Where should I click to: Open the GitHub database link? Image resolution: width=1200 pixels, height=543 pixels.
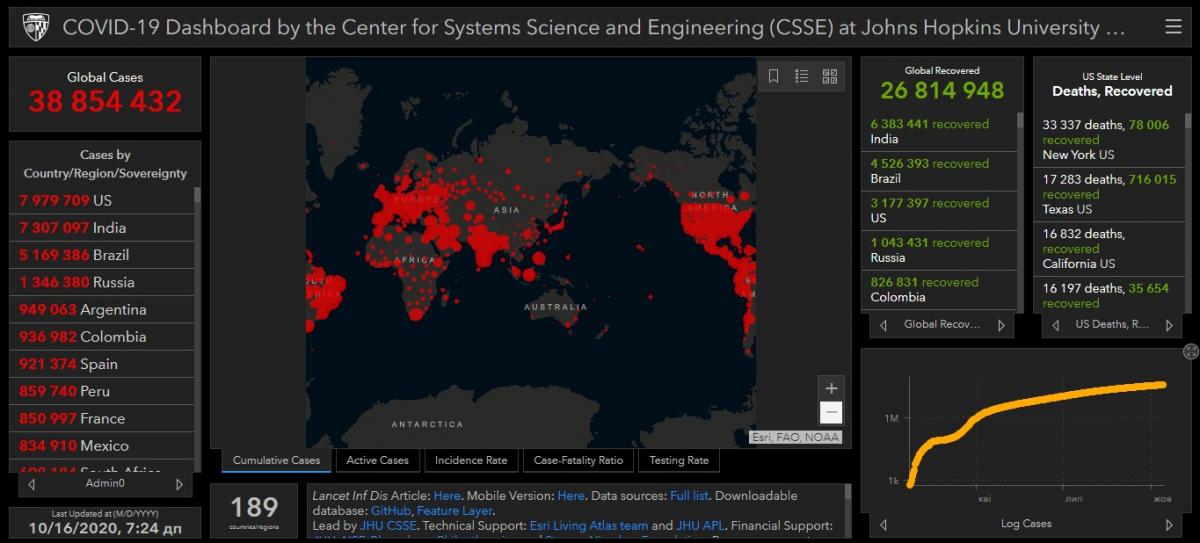(391, 510)
